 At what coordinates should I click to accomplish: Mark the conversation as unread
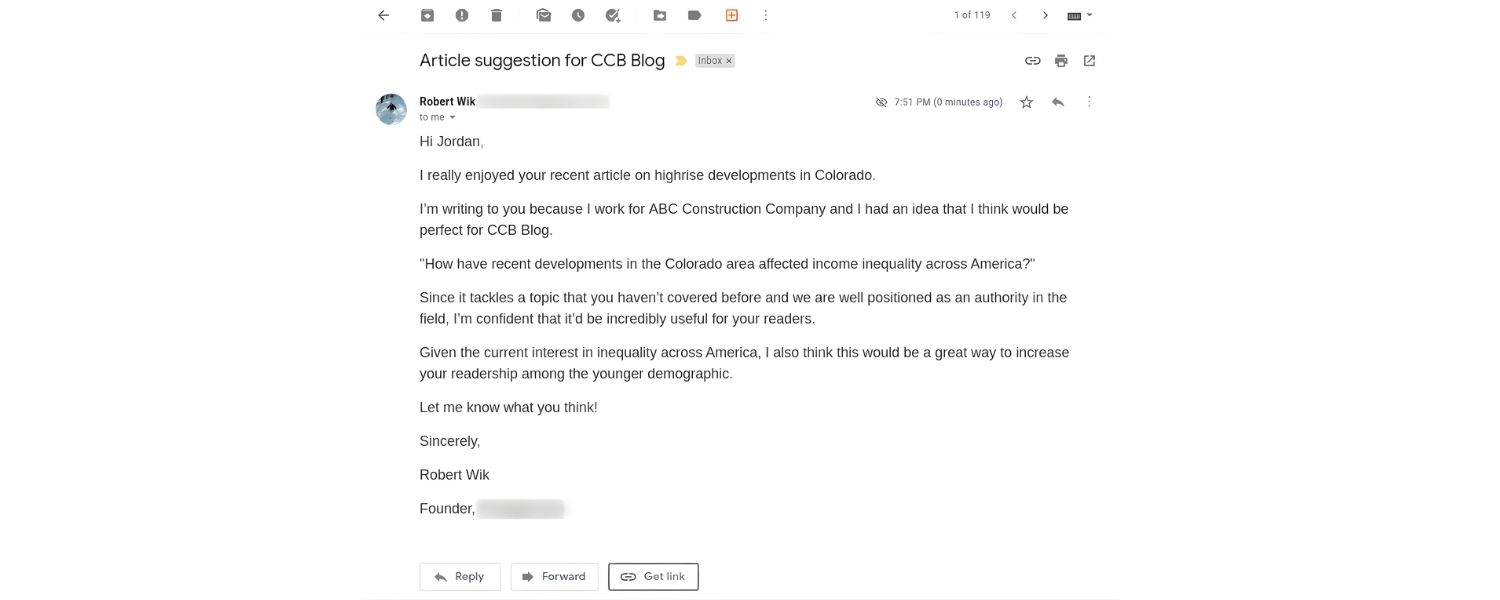coord(543,14)
